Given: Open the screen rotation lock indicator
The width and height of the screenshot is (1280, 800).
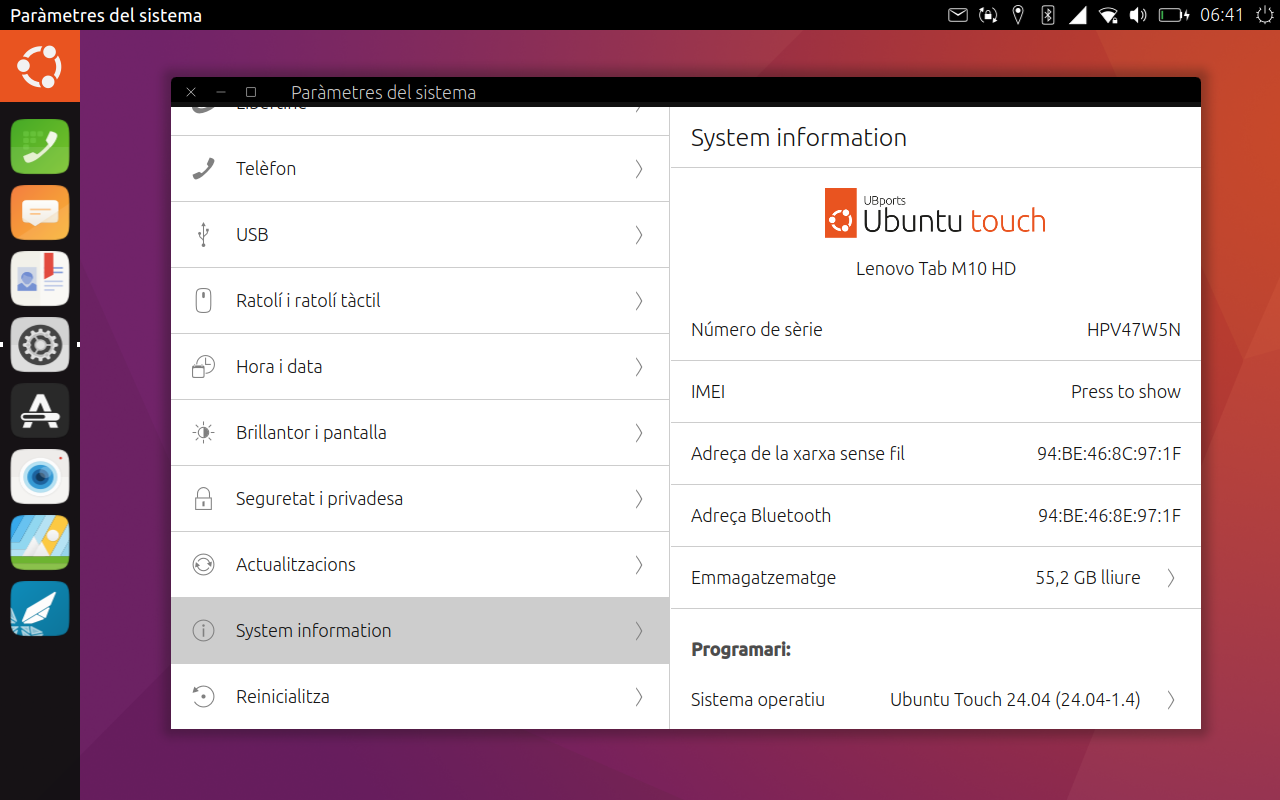Looking at the screenshot, I should tap(988, 15).
